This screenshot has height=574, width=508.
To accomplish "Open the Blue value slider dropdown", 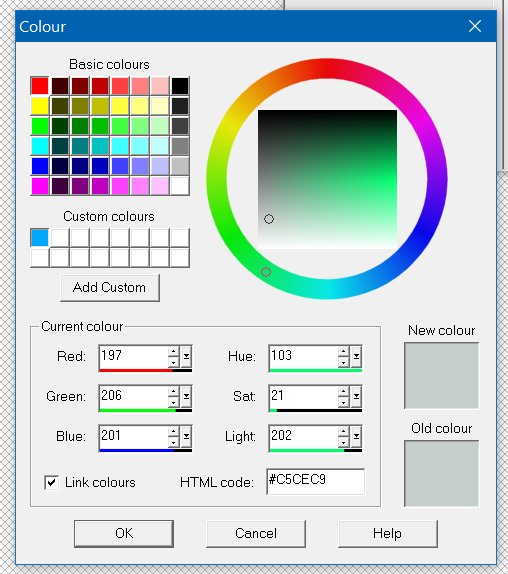I will pos(186,436).
